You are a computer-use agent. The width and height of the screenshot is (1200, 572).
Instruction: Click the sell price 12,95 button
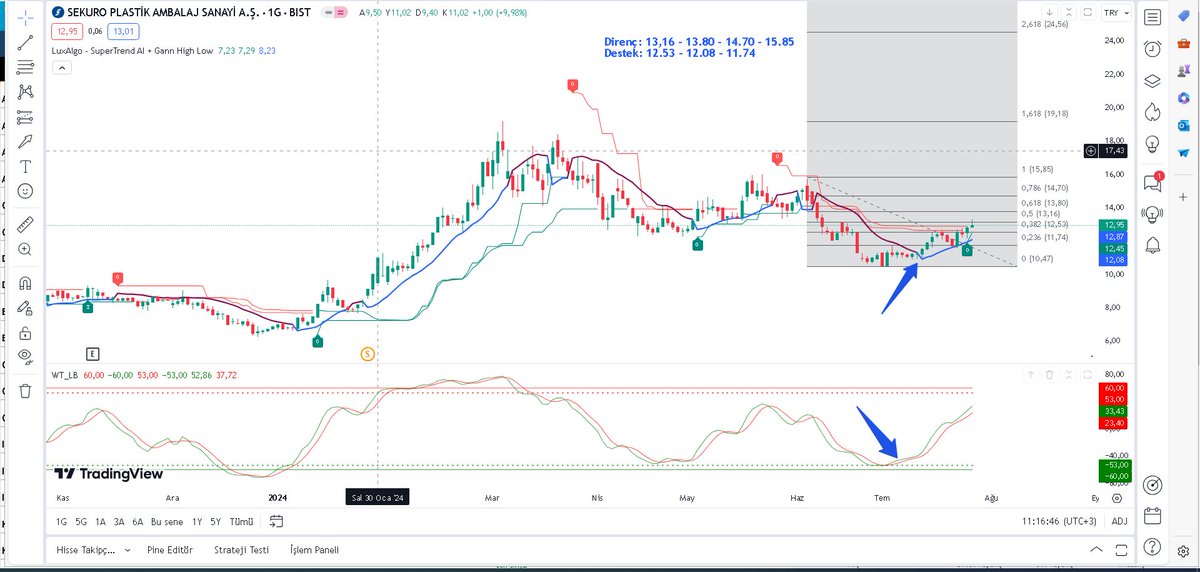[x=65, y=32]
